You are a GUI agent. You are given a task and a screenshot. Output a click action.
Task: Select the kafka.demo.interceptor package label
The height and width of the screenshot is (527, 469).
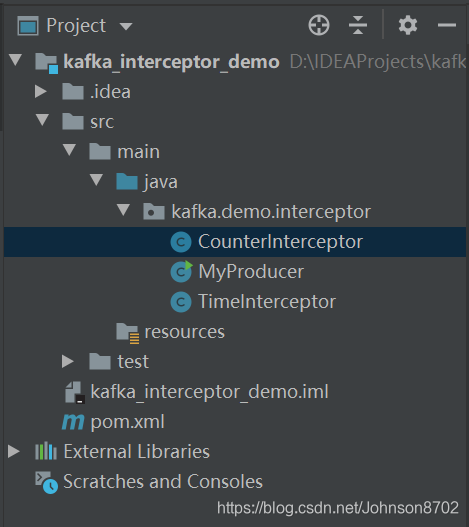click(271, 212)
